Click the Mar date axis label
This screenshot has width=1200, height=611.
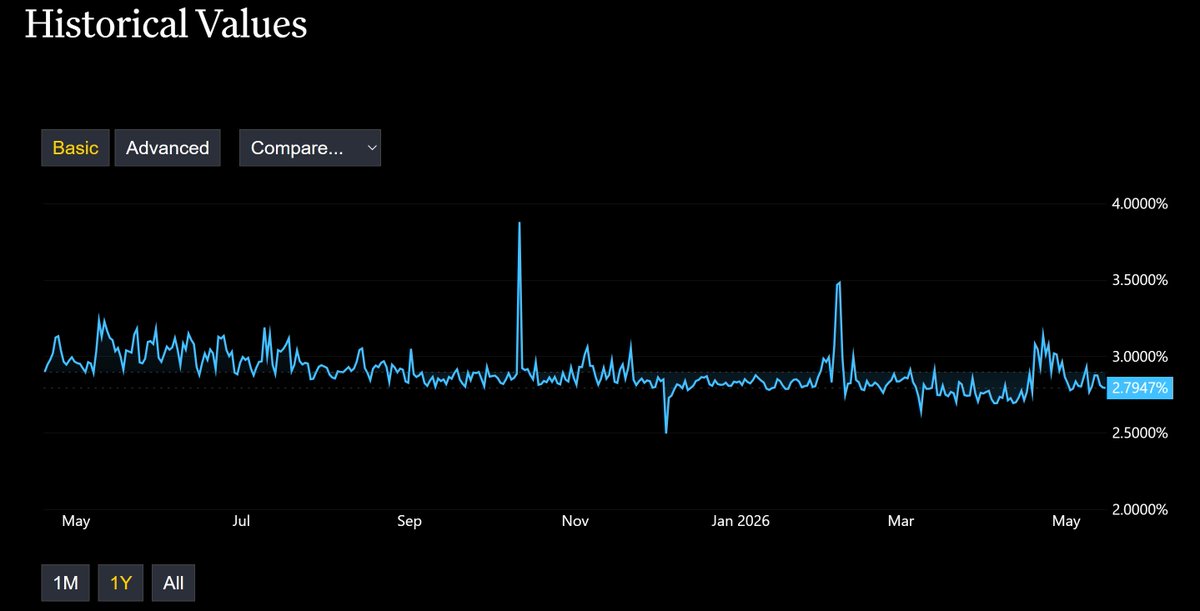[x=902, y=521]
